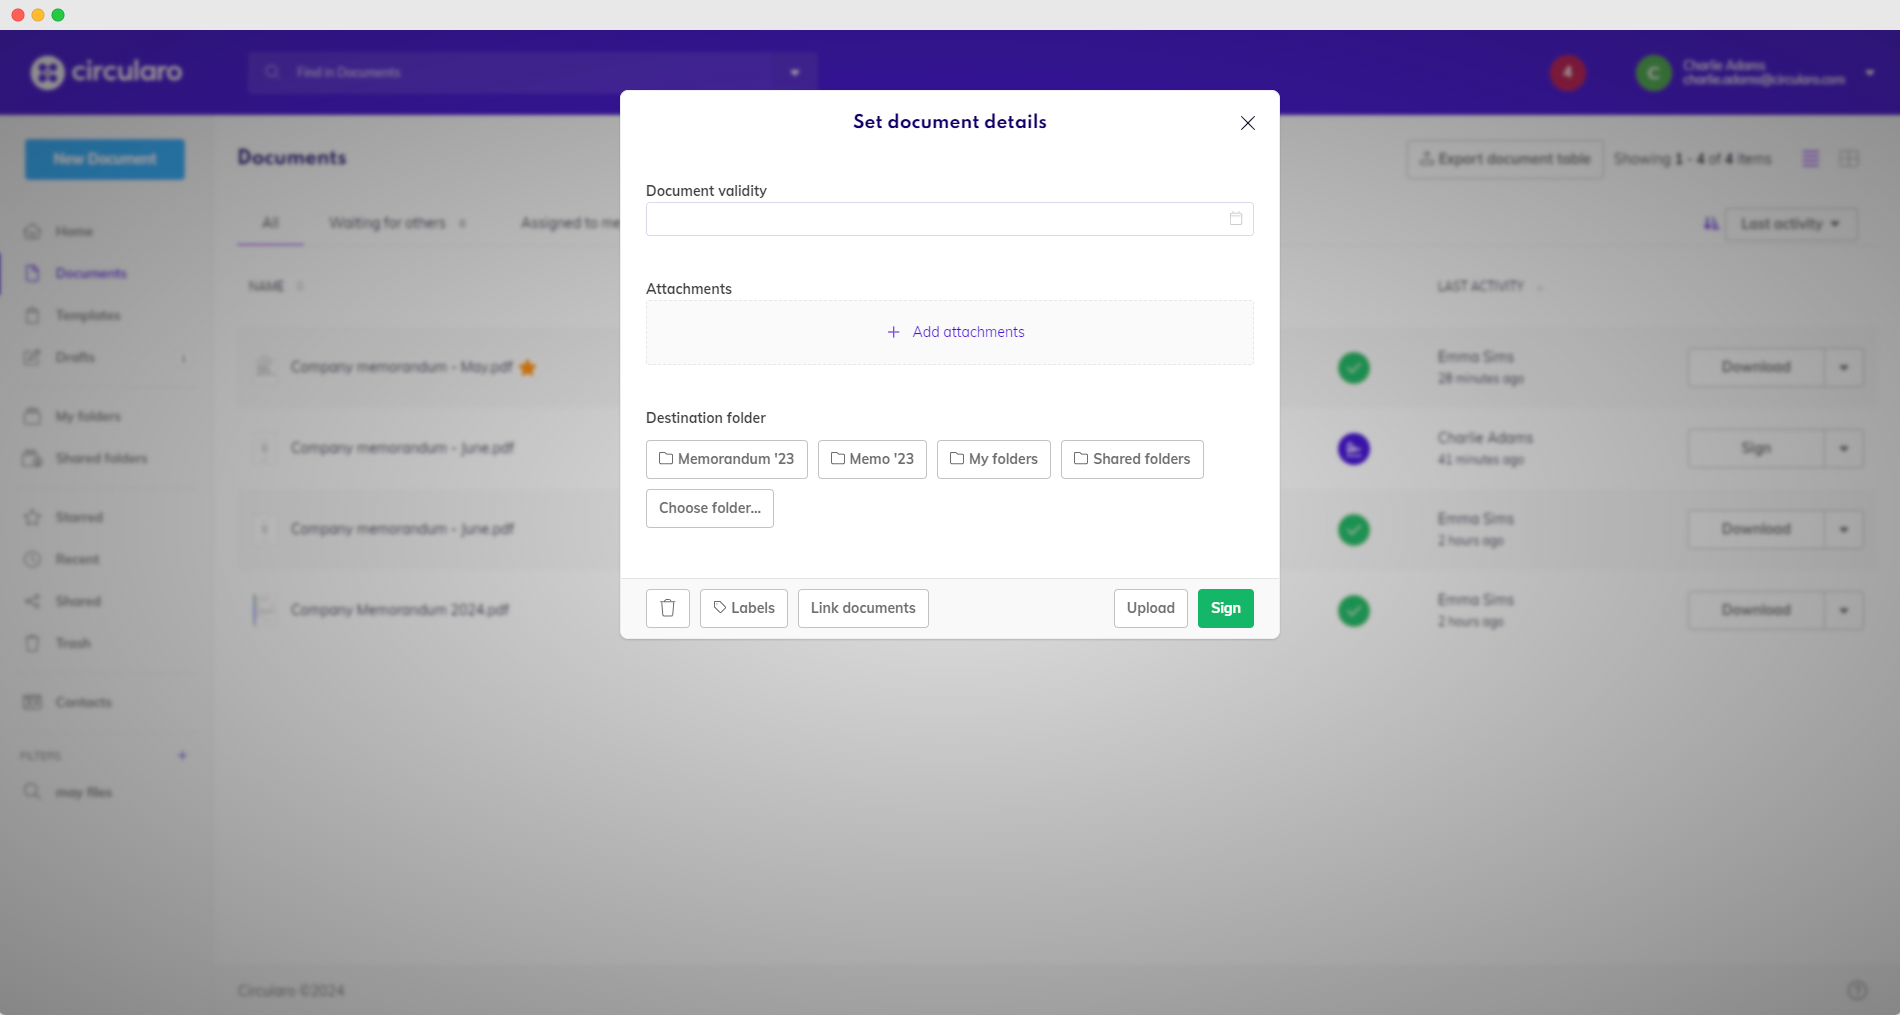This screenshot has width=1900, height=1015.
Task: Click purple signing status icon
Action: tap(1354, 449)
